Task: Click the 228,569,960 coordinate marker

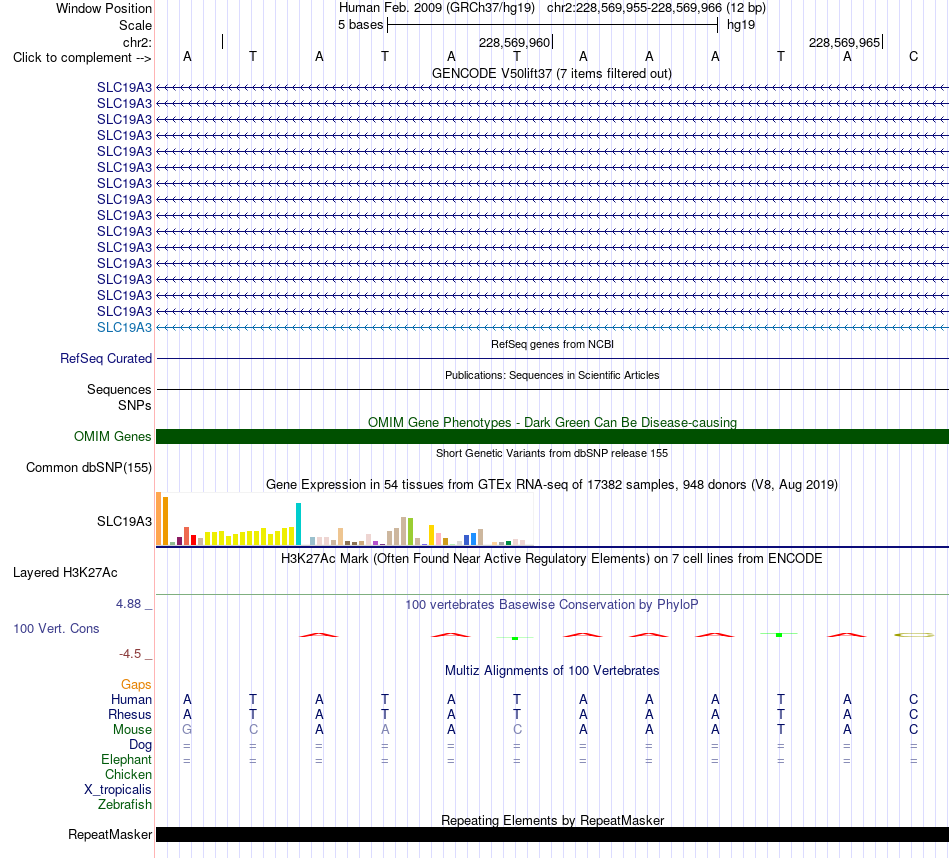Action: point(514,42)
